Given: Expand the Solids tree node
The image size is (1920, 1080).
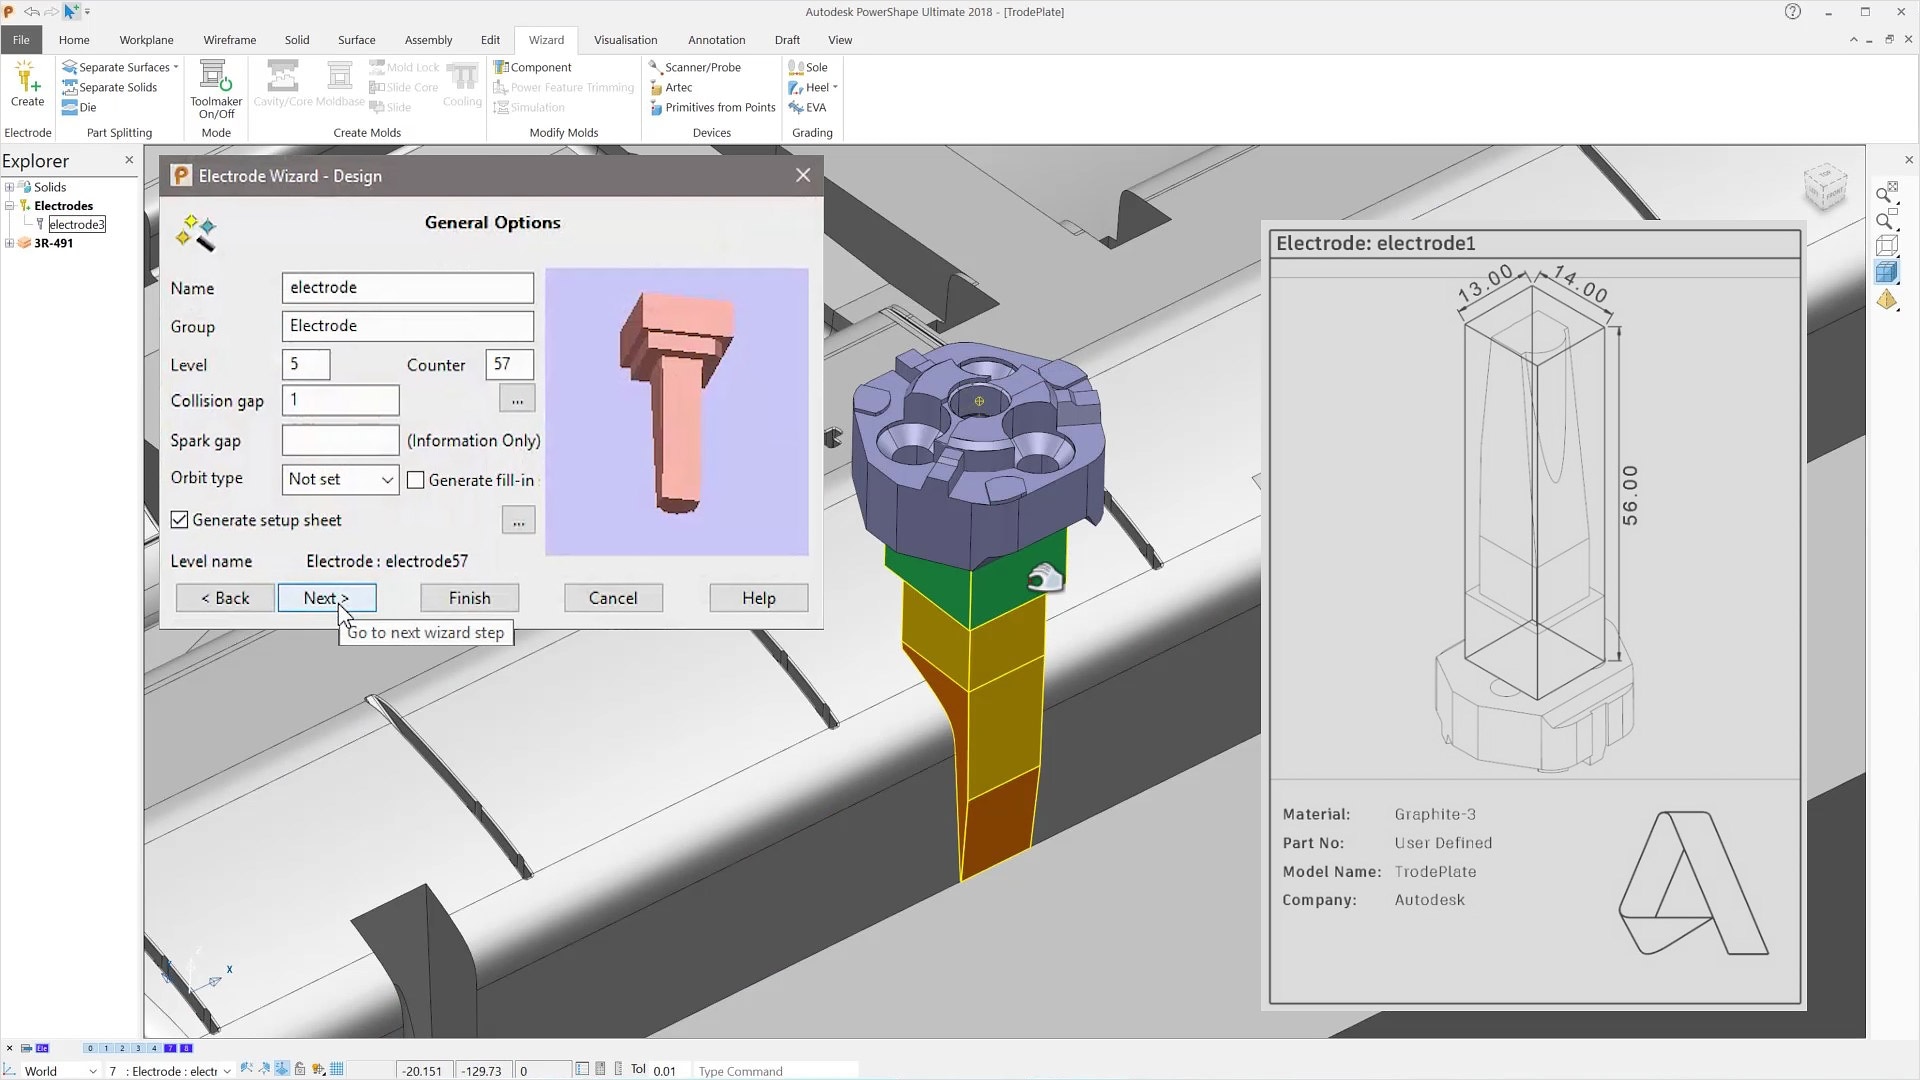Looking at the screenshot, I should [9, 187].
